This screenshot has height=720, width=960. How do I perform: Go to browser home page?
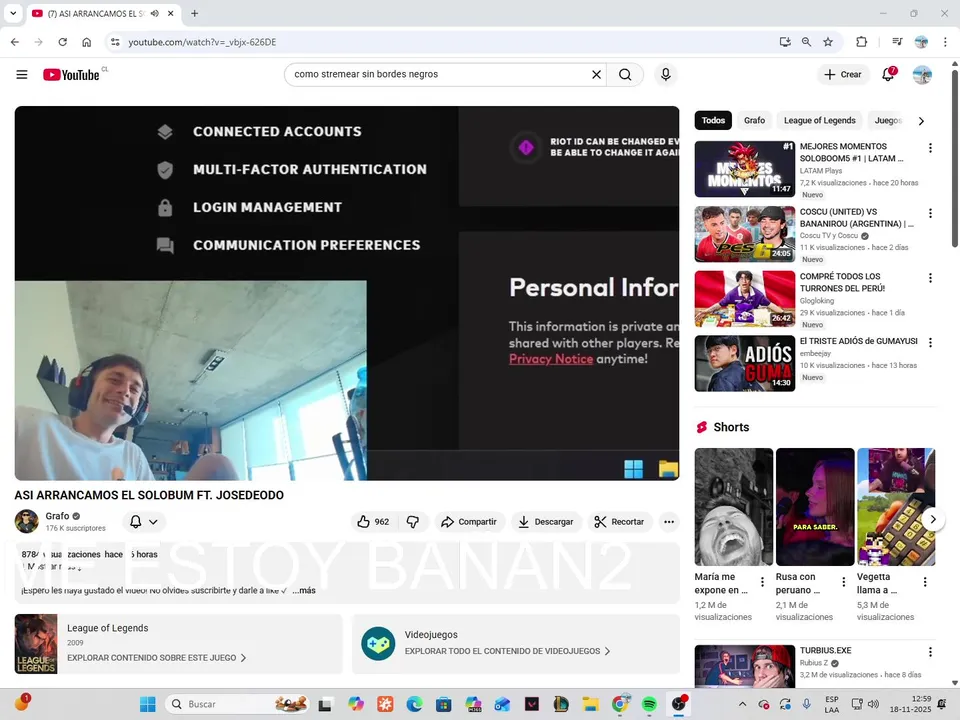[86, 42]
